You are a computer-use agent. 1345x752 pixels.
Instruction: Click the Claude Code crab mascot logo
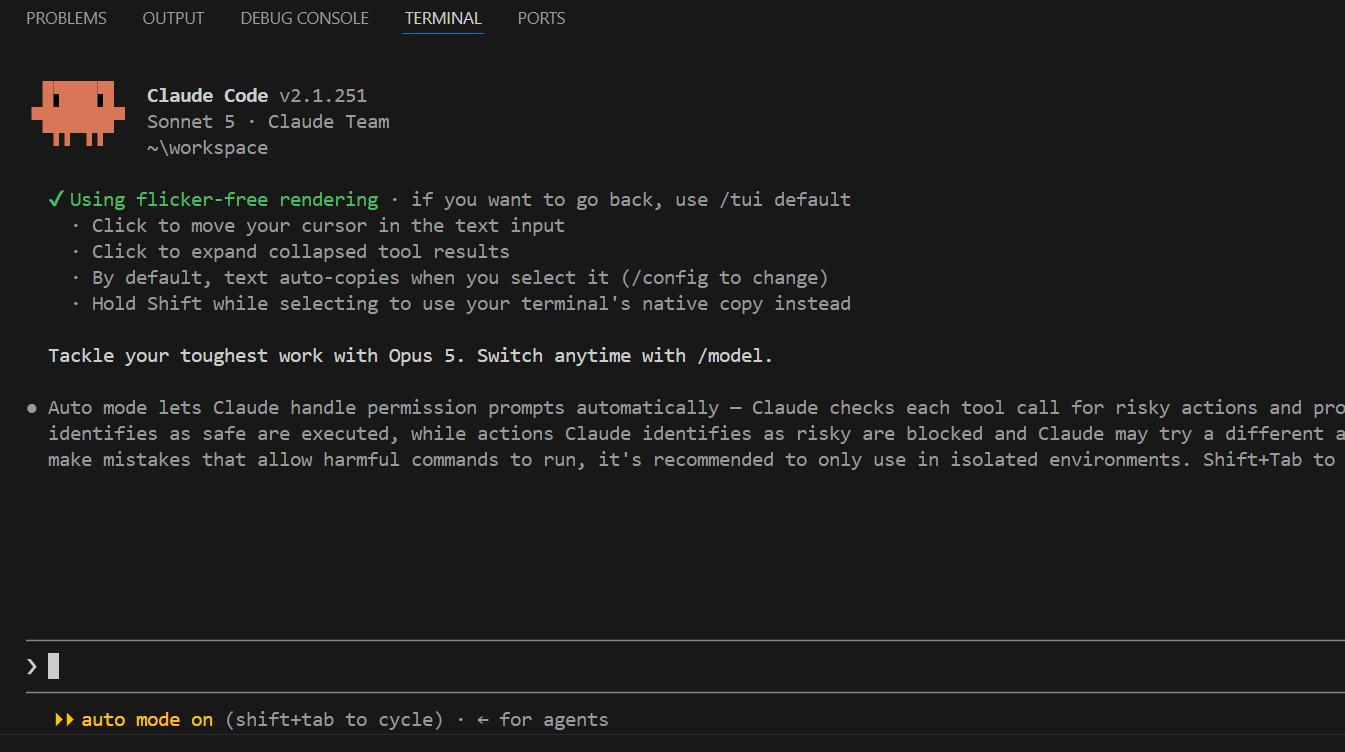(78, 114)
